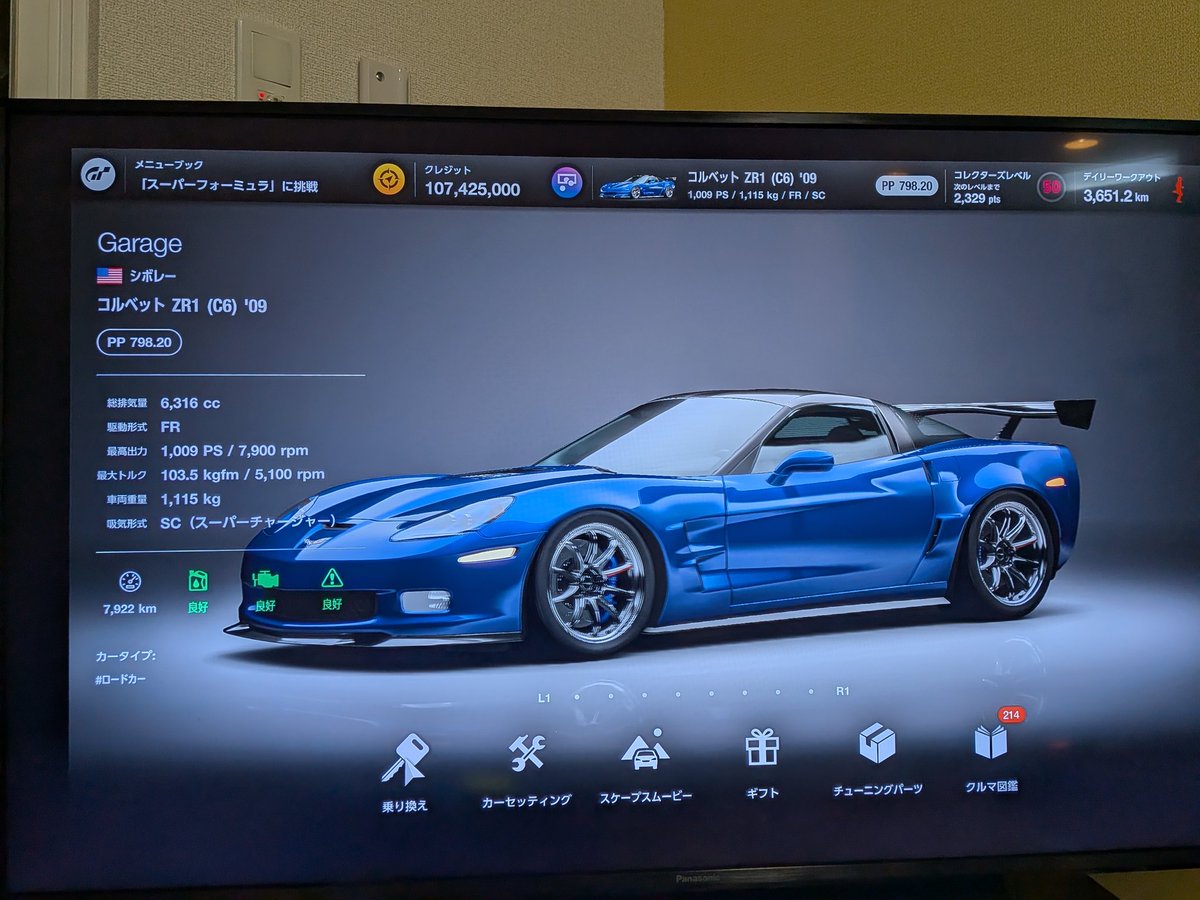Screen dimensions: 1200x900
Task: Click the odometer gauge icon above 7,922 km
Action: [x=130, y=581]
